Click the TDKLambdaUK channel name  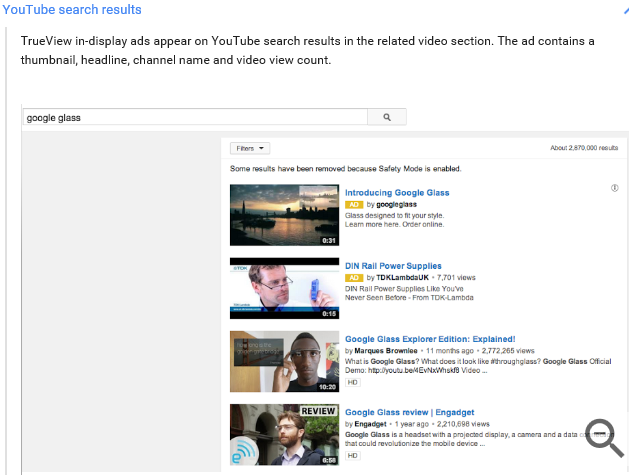tap(402, 278)
